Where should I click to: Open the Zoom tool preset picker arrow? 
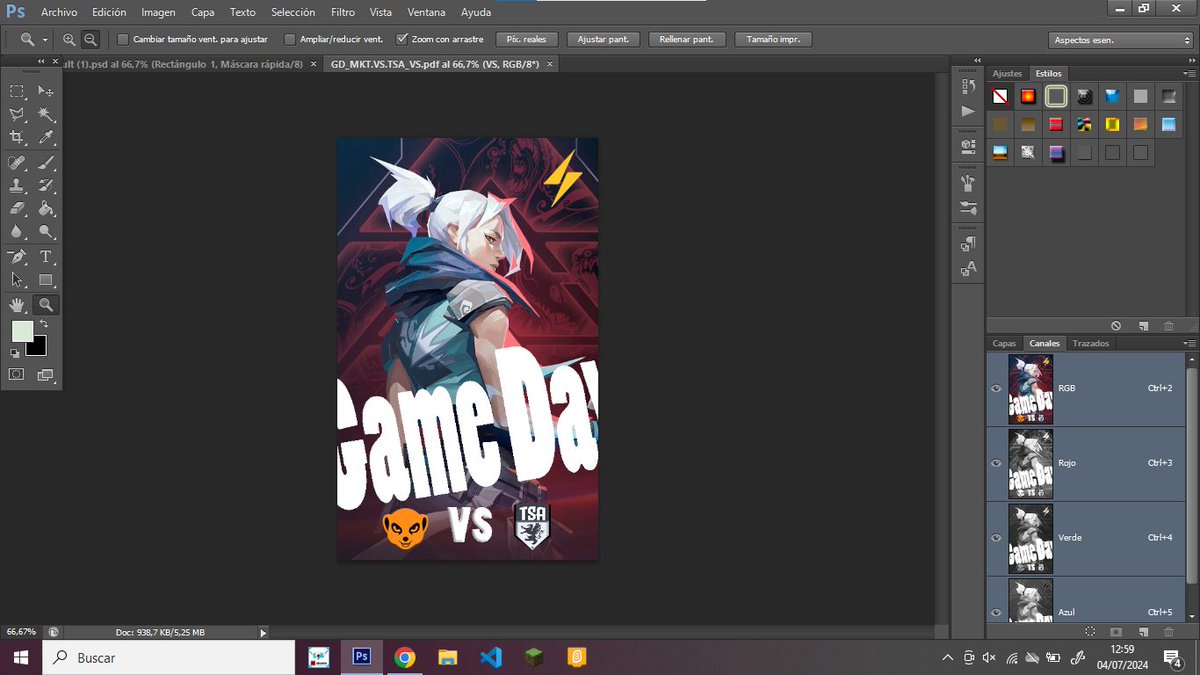(45, 40)
